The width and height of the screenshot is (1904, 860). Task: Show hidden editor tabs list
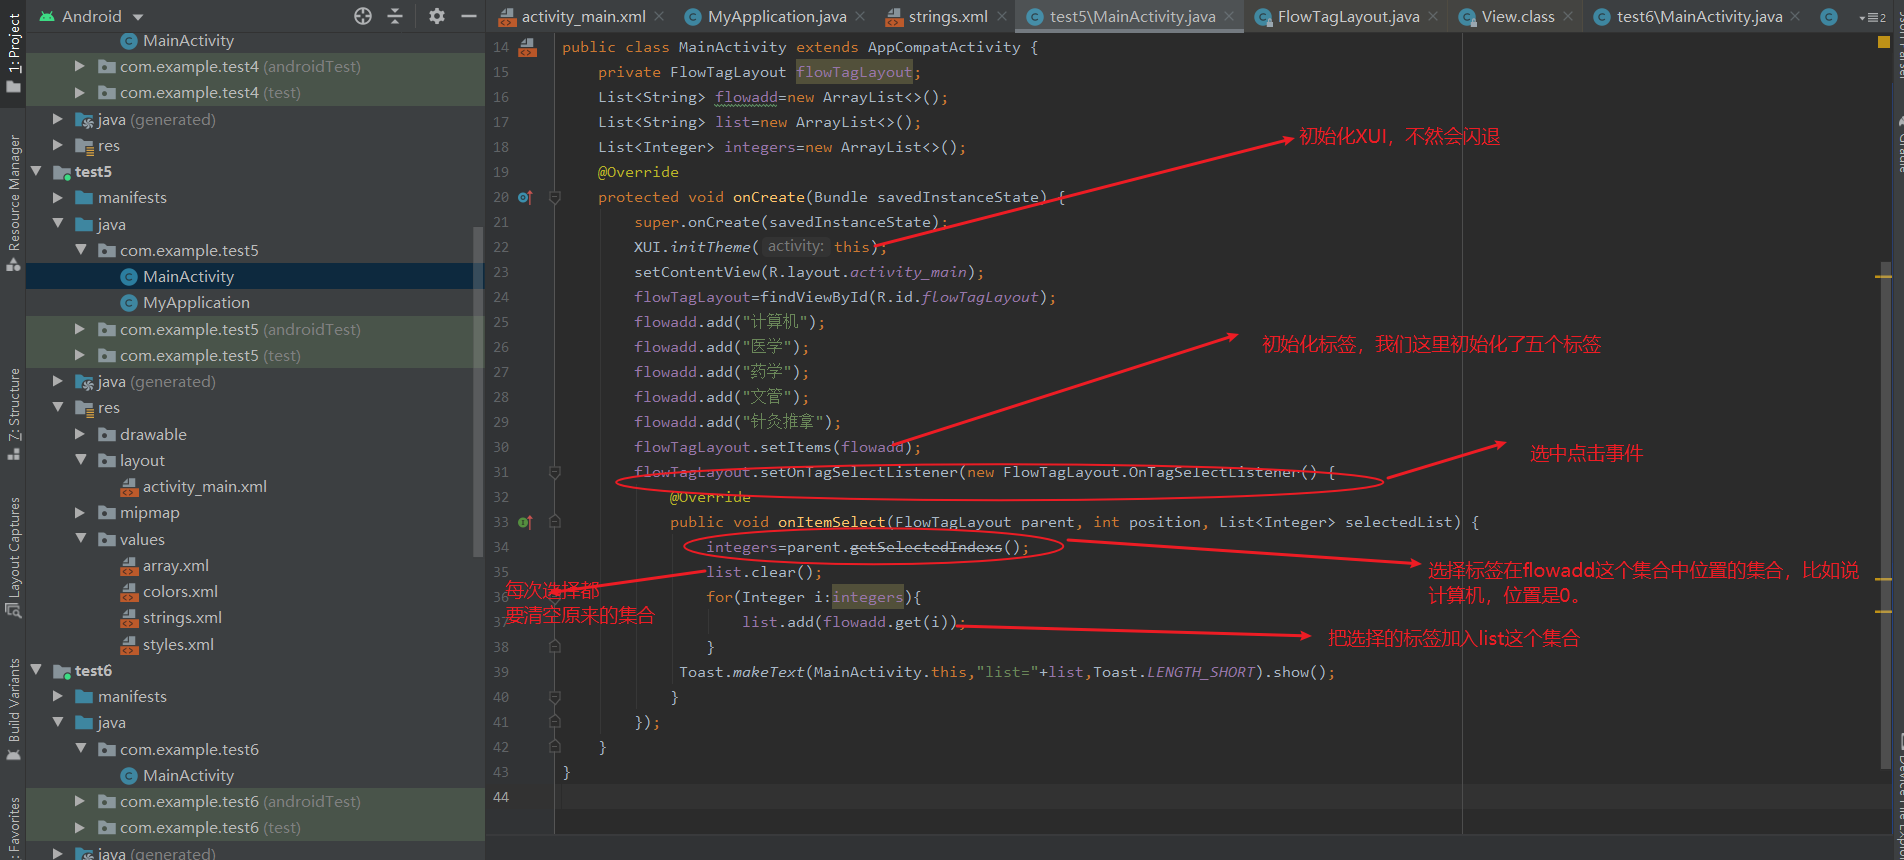(x=1872, y=17)
